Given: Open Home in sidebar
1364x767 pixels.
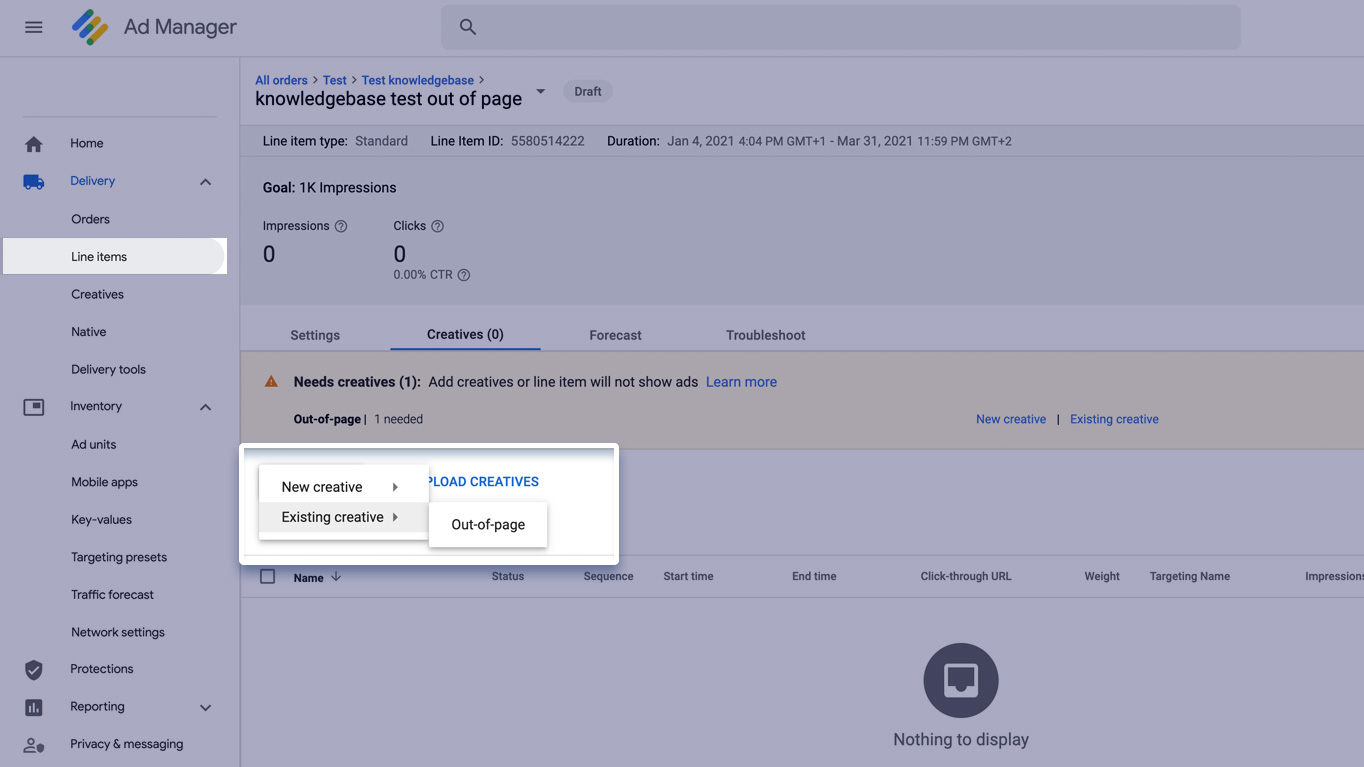Looking at the screenshot, I should click(87, 143).
